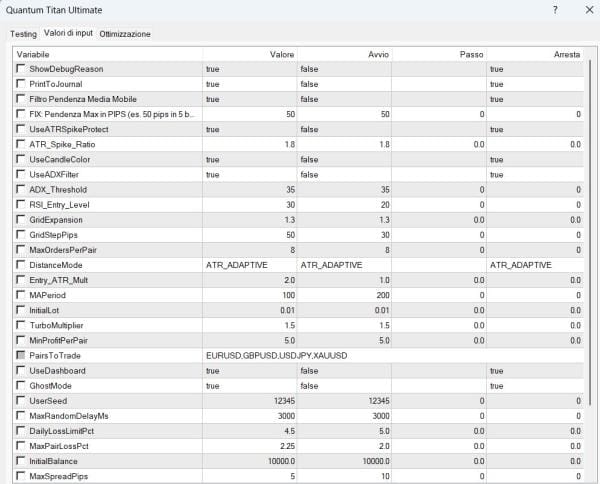Screen dimensions: 600x484
Task: Select MaxSpreadPips Avvio value 10
Action: click(344, 476)
